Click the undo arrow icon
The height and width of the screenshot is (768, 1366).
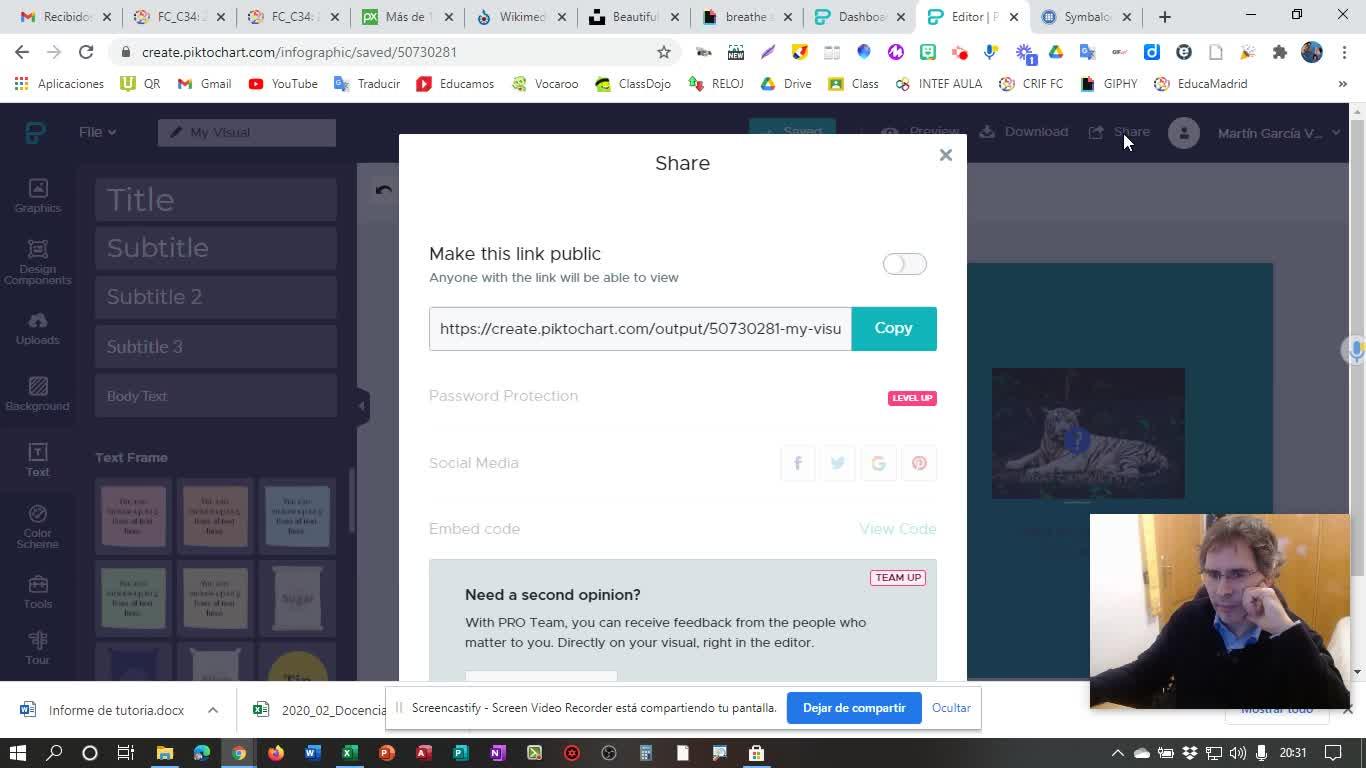click(384, 190)
